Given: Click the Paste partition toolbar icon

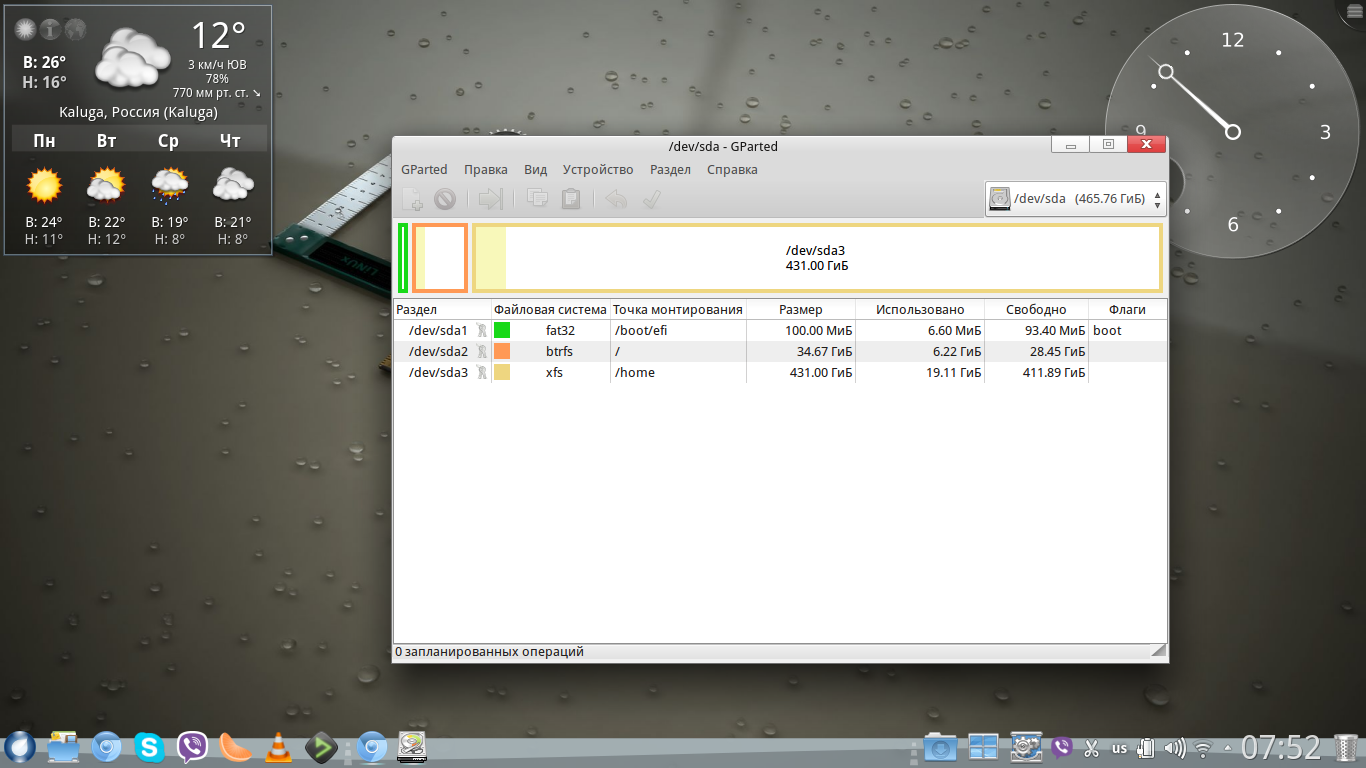Looking at the screenshot, I should pyautogui.click(x=571, y=199).
